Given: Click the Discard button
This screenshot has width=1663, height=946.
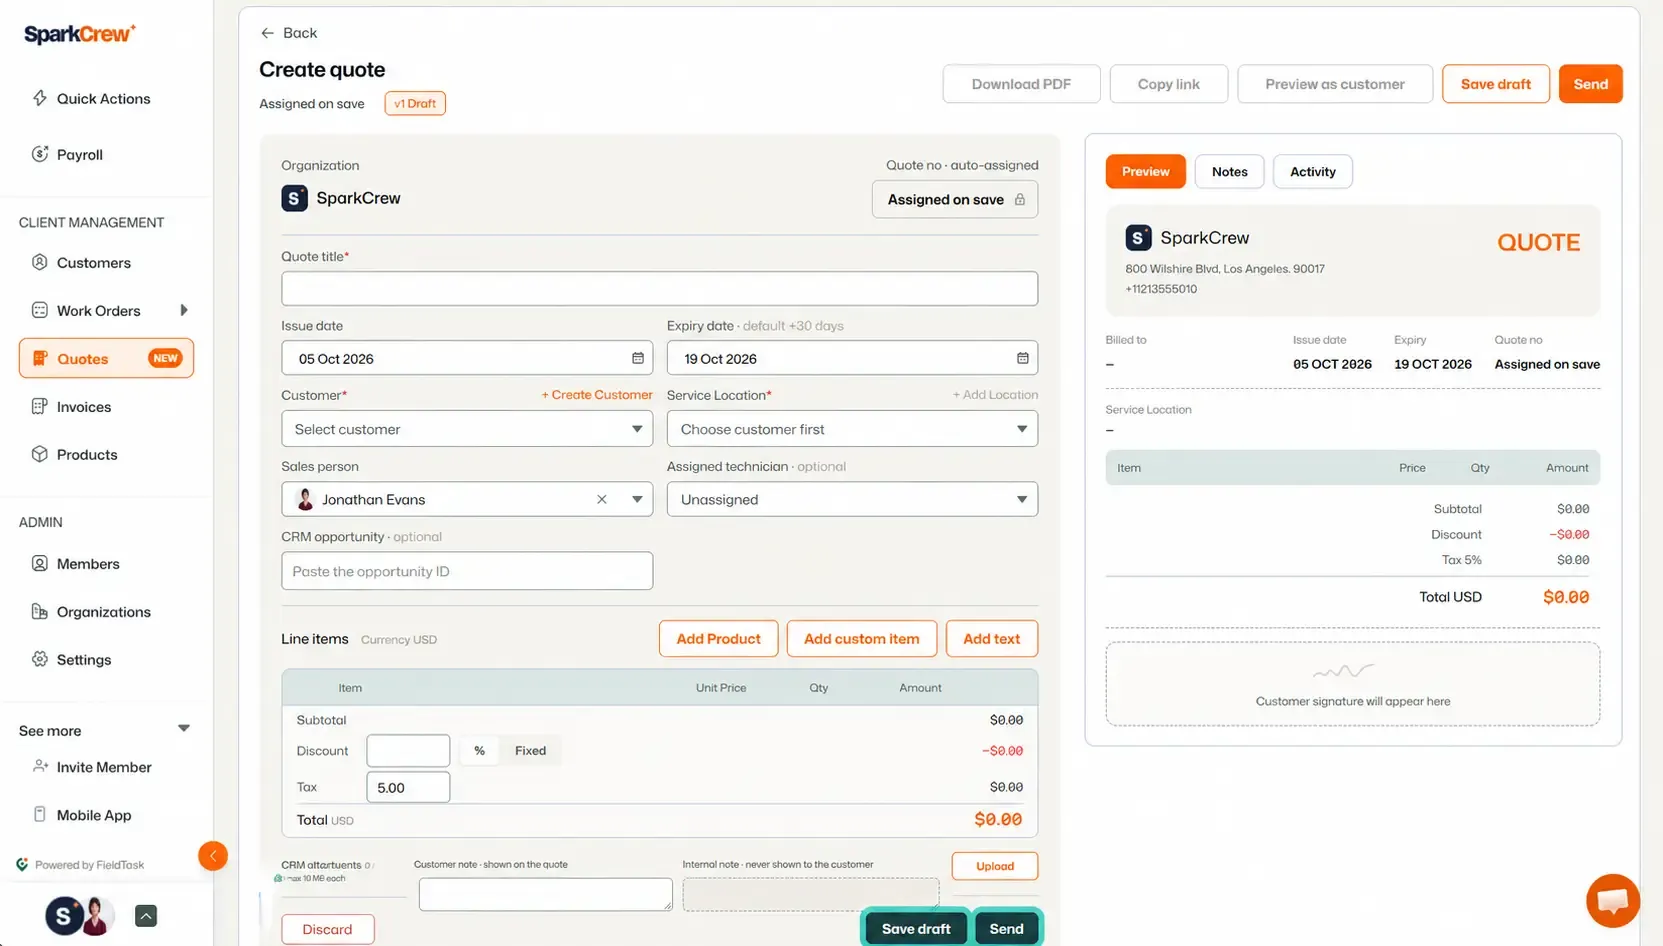Looking at the screenshot, I should tap(327, 929).
